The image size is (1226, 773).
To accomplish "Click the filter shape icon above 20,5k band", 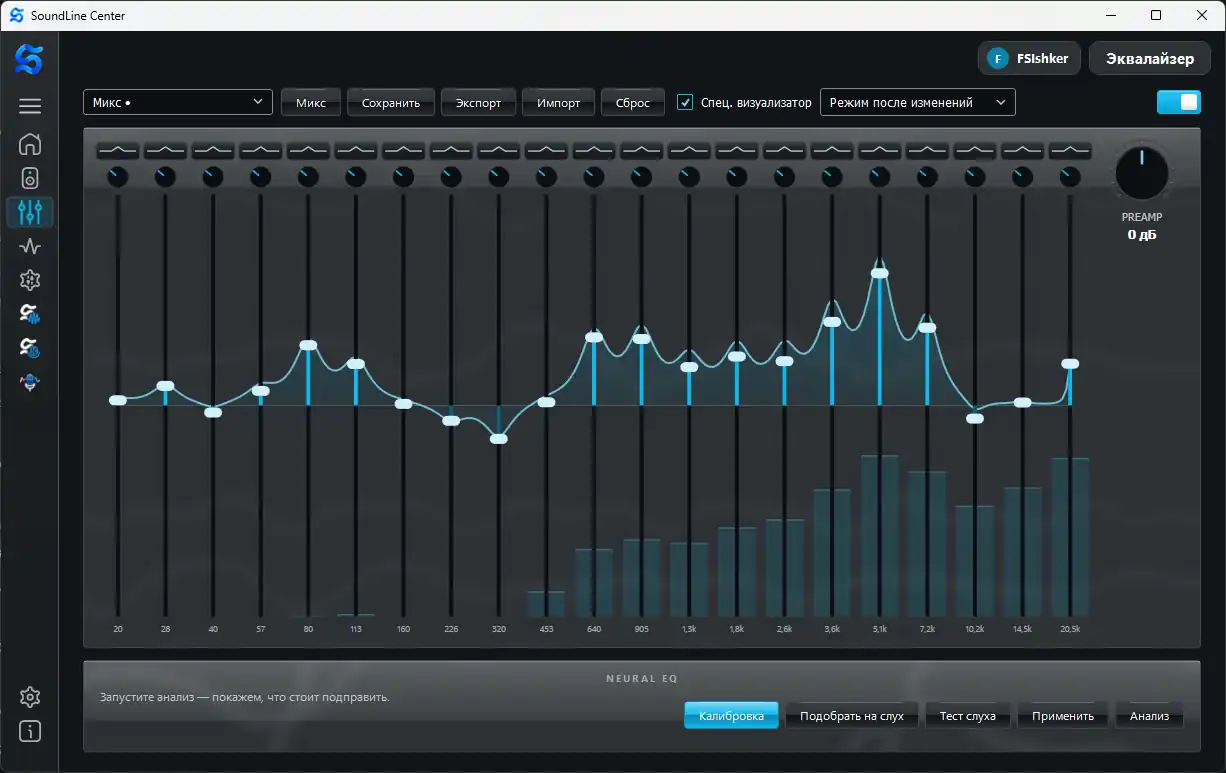I will coord(1070,150).
